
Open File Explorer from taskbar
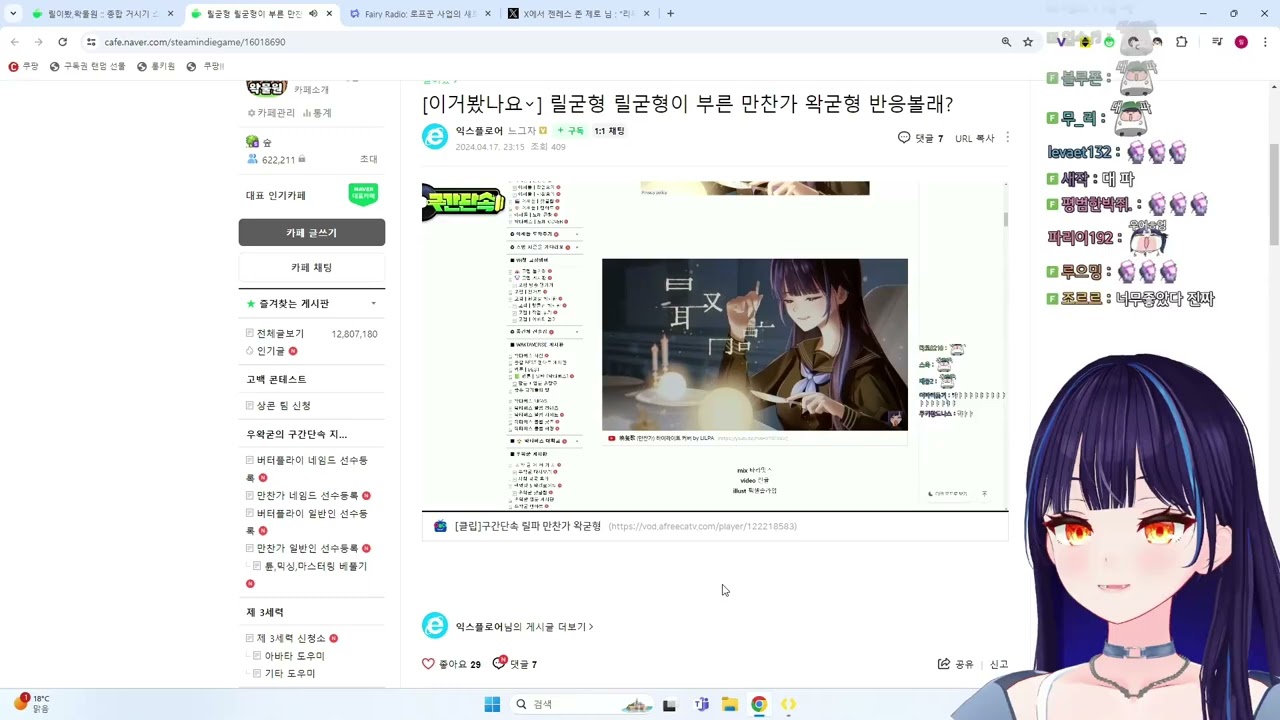coord(730,704)
